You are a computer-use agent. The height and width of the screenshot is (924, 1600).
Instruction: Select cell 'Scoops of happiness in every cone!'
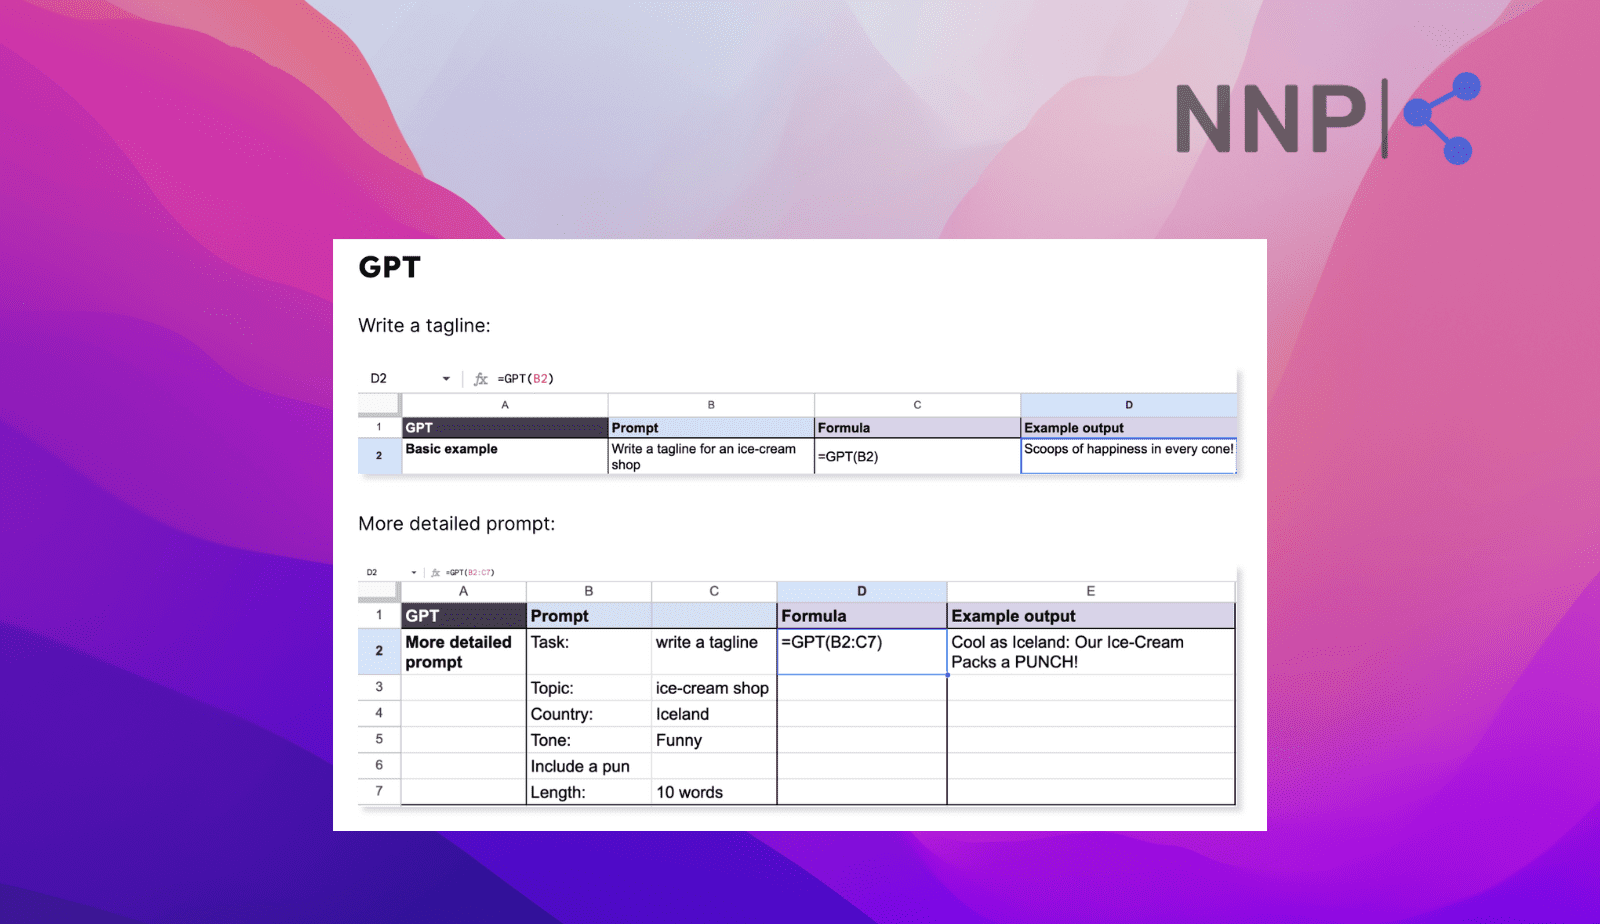[x=1129, y=456]
